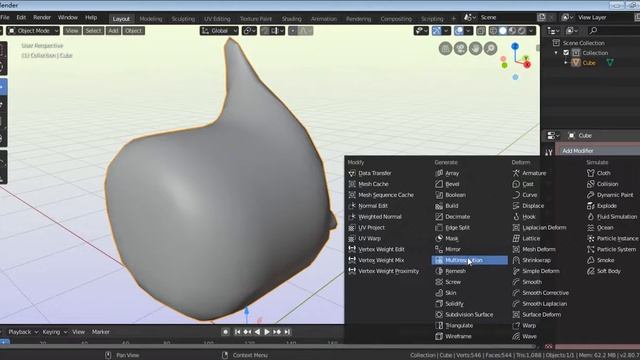Toggle auto keying record button
The image size is (640, 360).
225,332
